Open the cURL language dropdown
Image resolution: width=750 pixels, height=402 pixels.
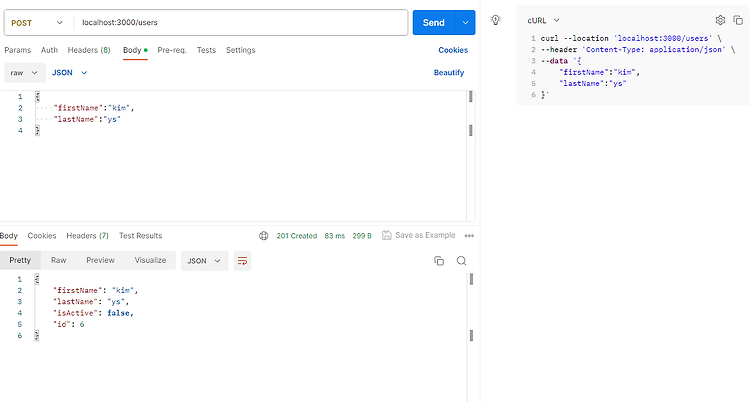click(543, 21)
